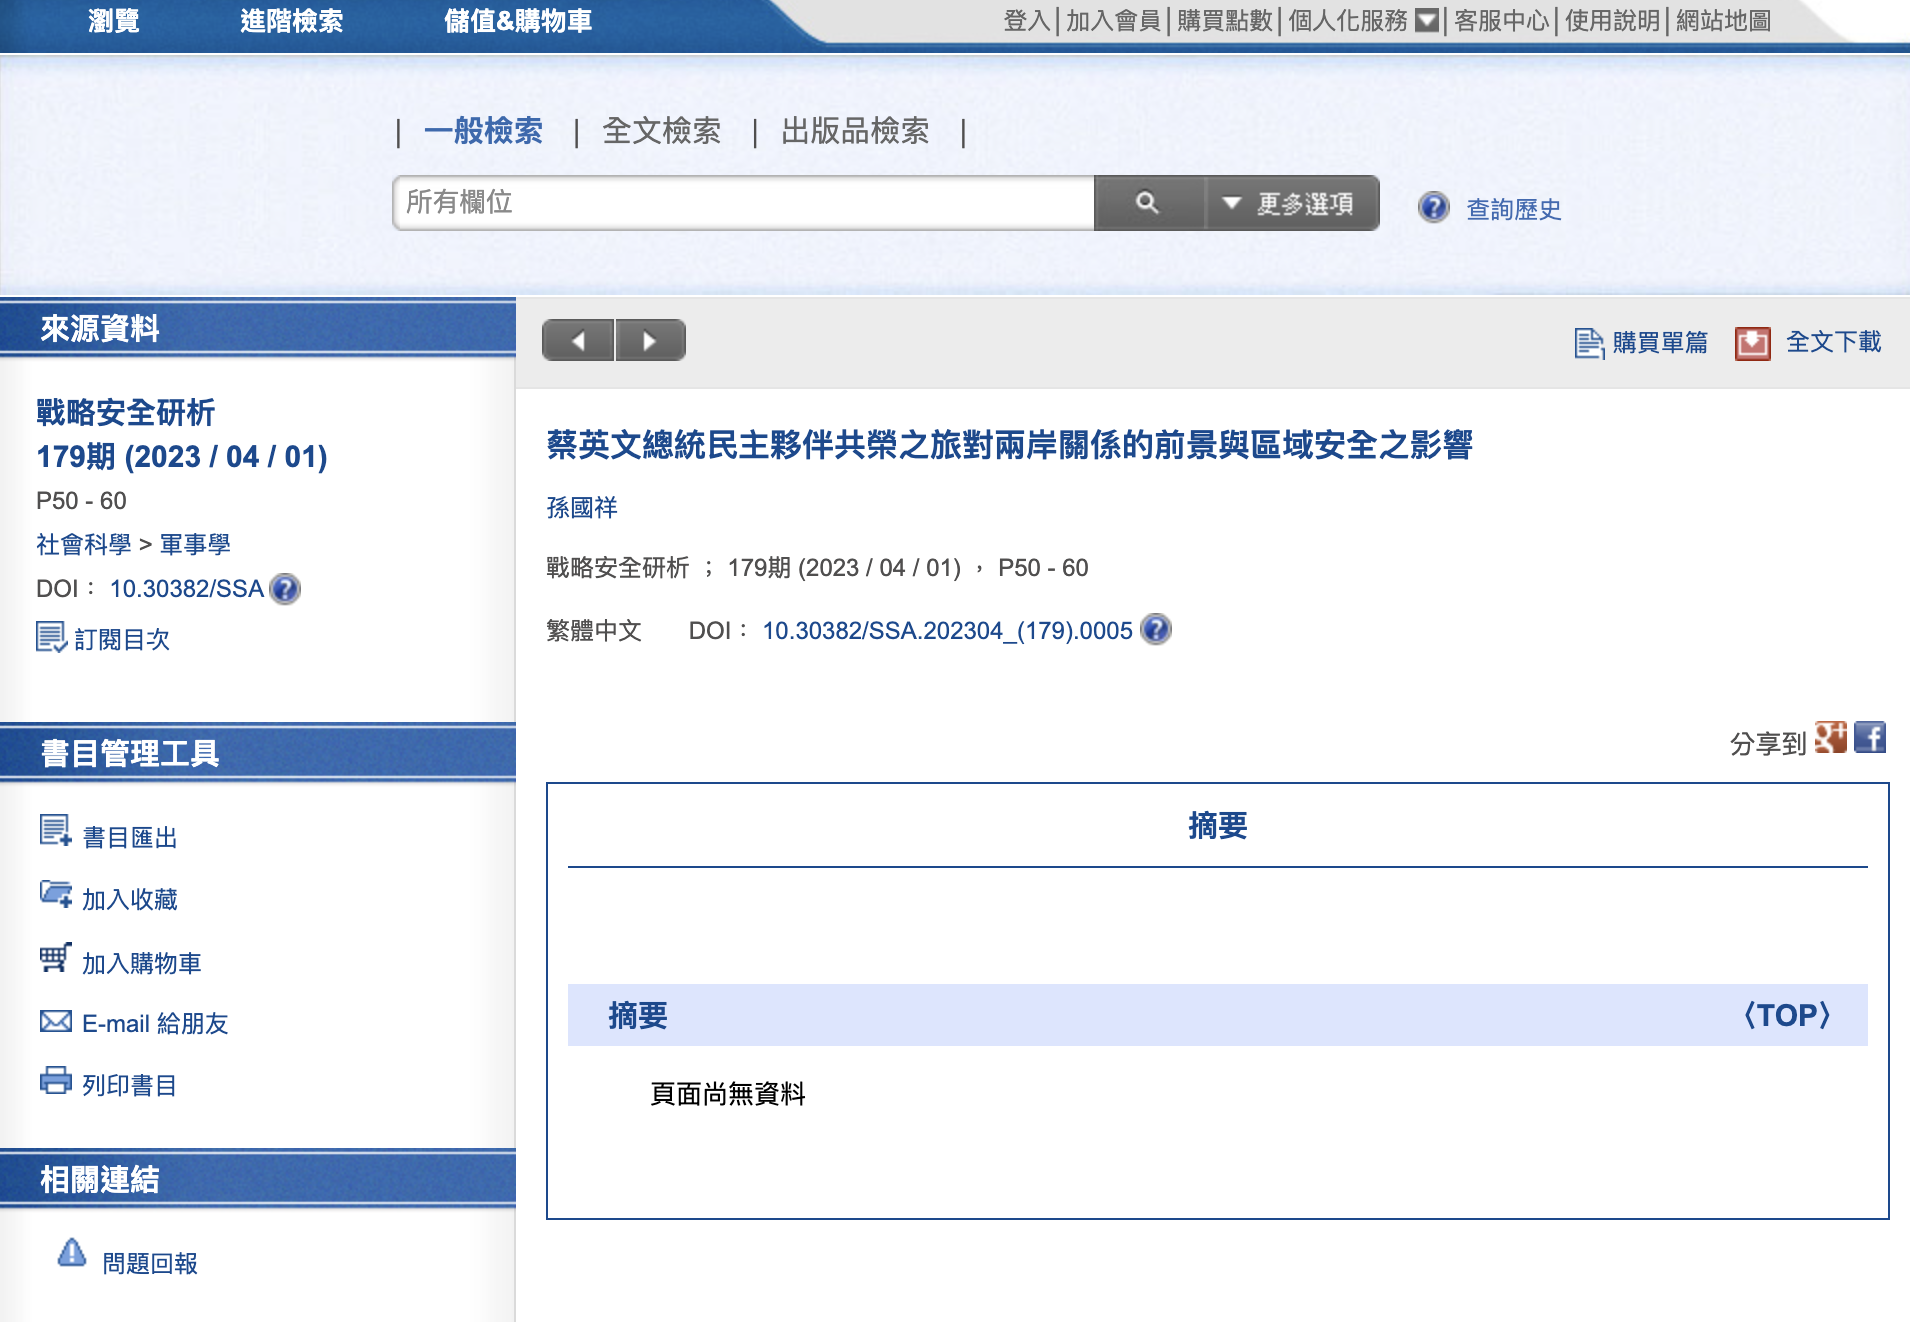1910x1322 pixels.
Task: Click help icon beside article DOI
Action: tap(1155, 630)
